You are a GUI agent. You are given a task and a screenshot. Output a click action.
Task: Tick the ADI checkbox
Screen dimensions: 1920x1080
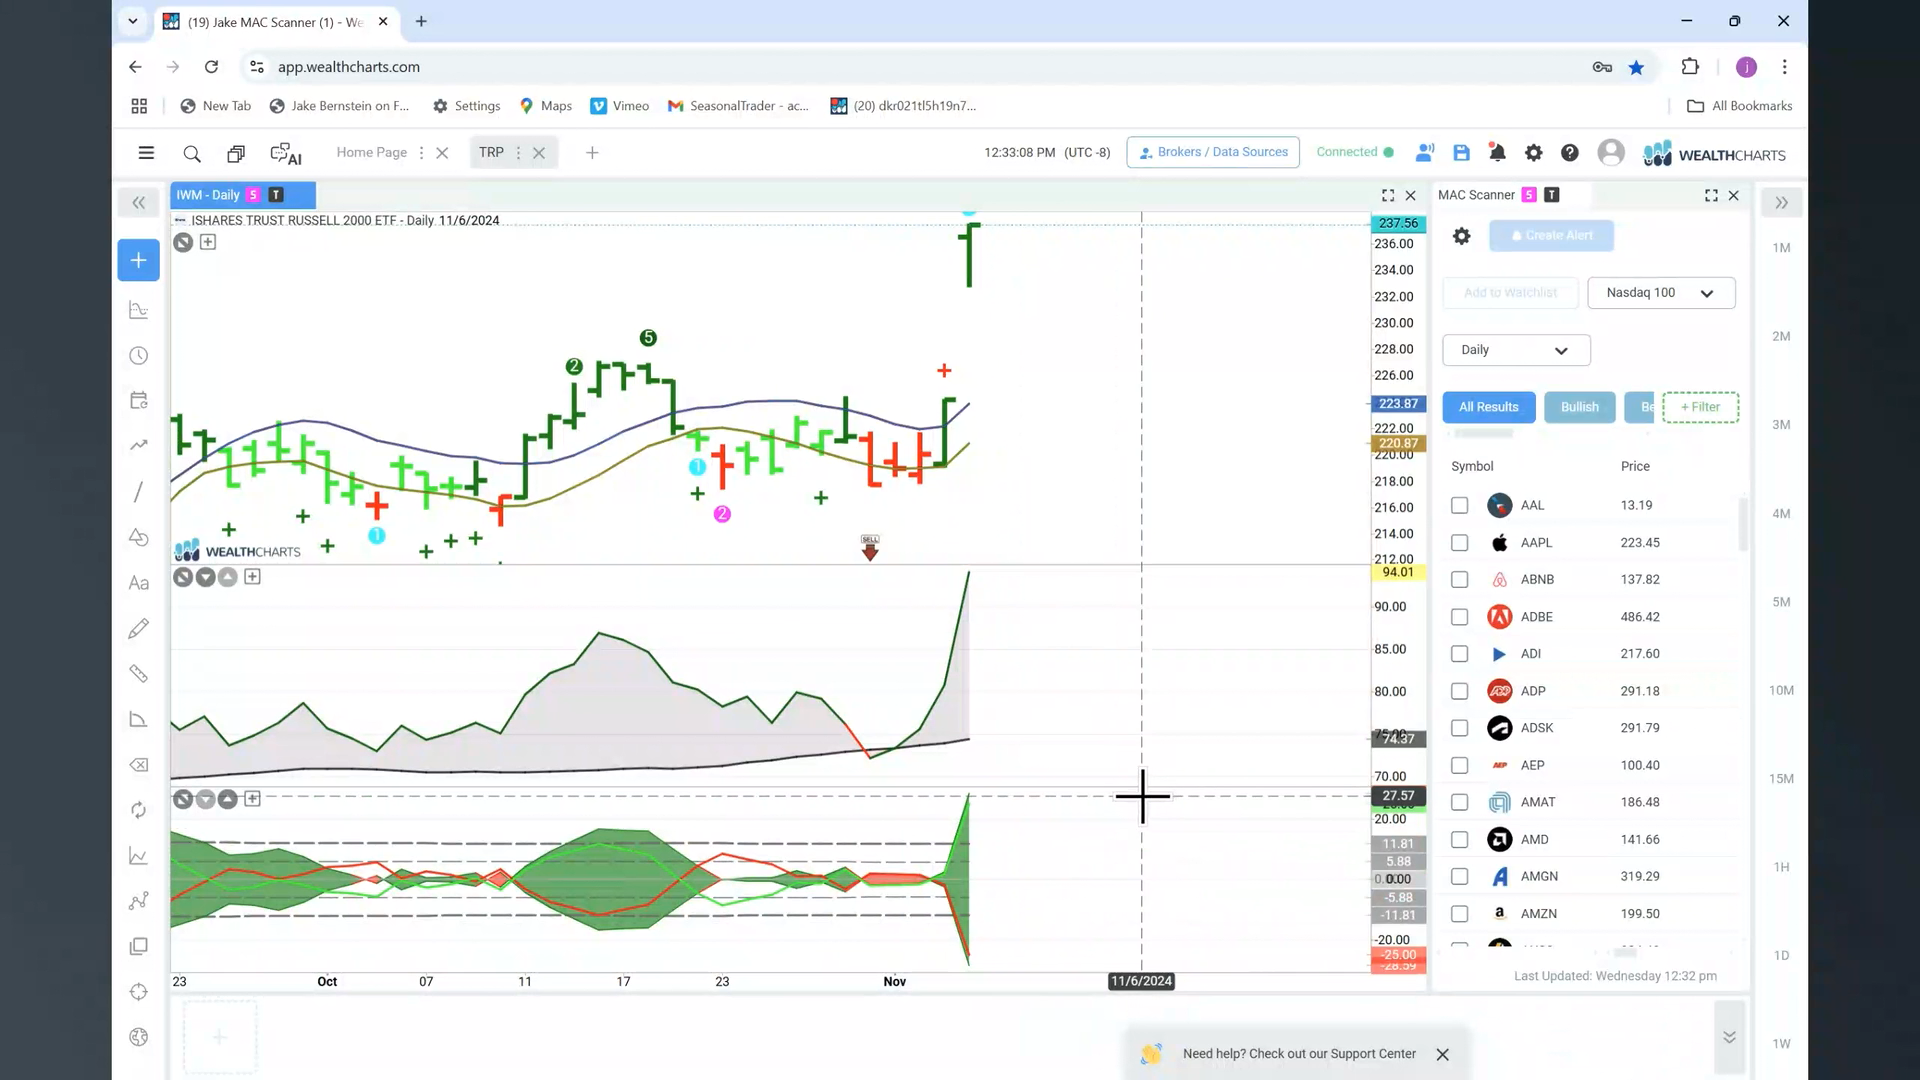pyautogui.click(x=1459, y=654)
